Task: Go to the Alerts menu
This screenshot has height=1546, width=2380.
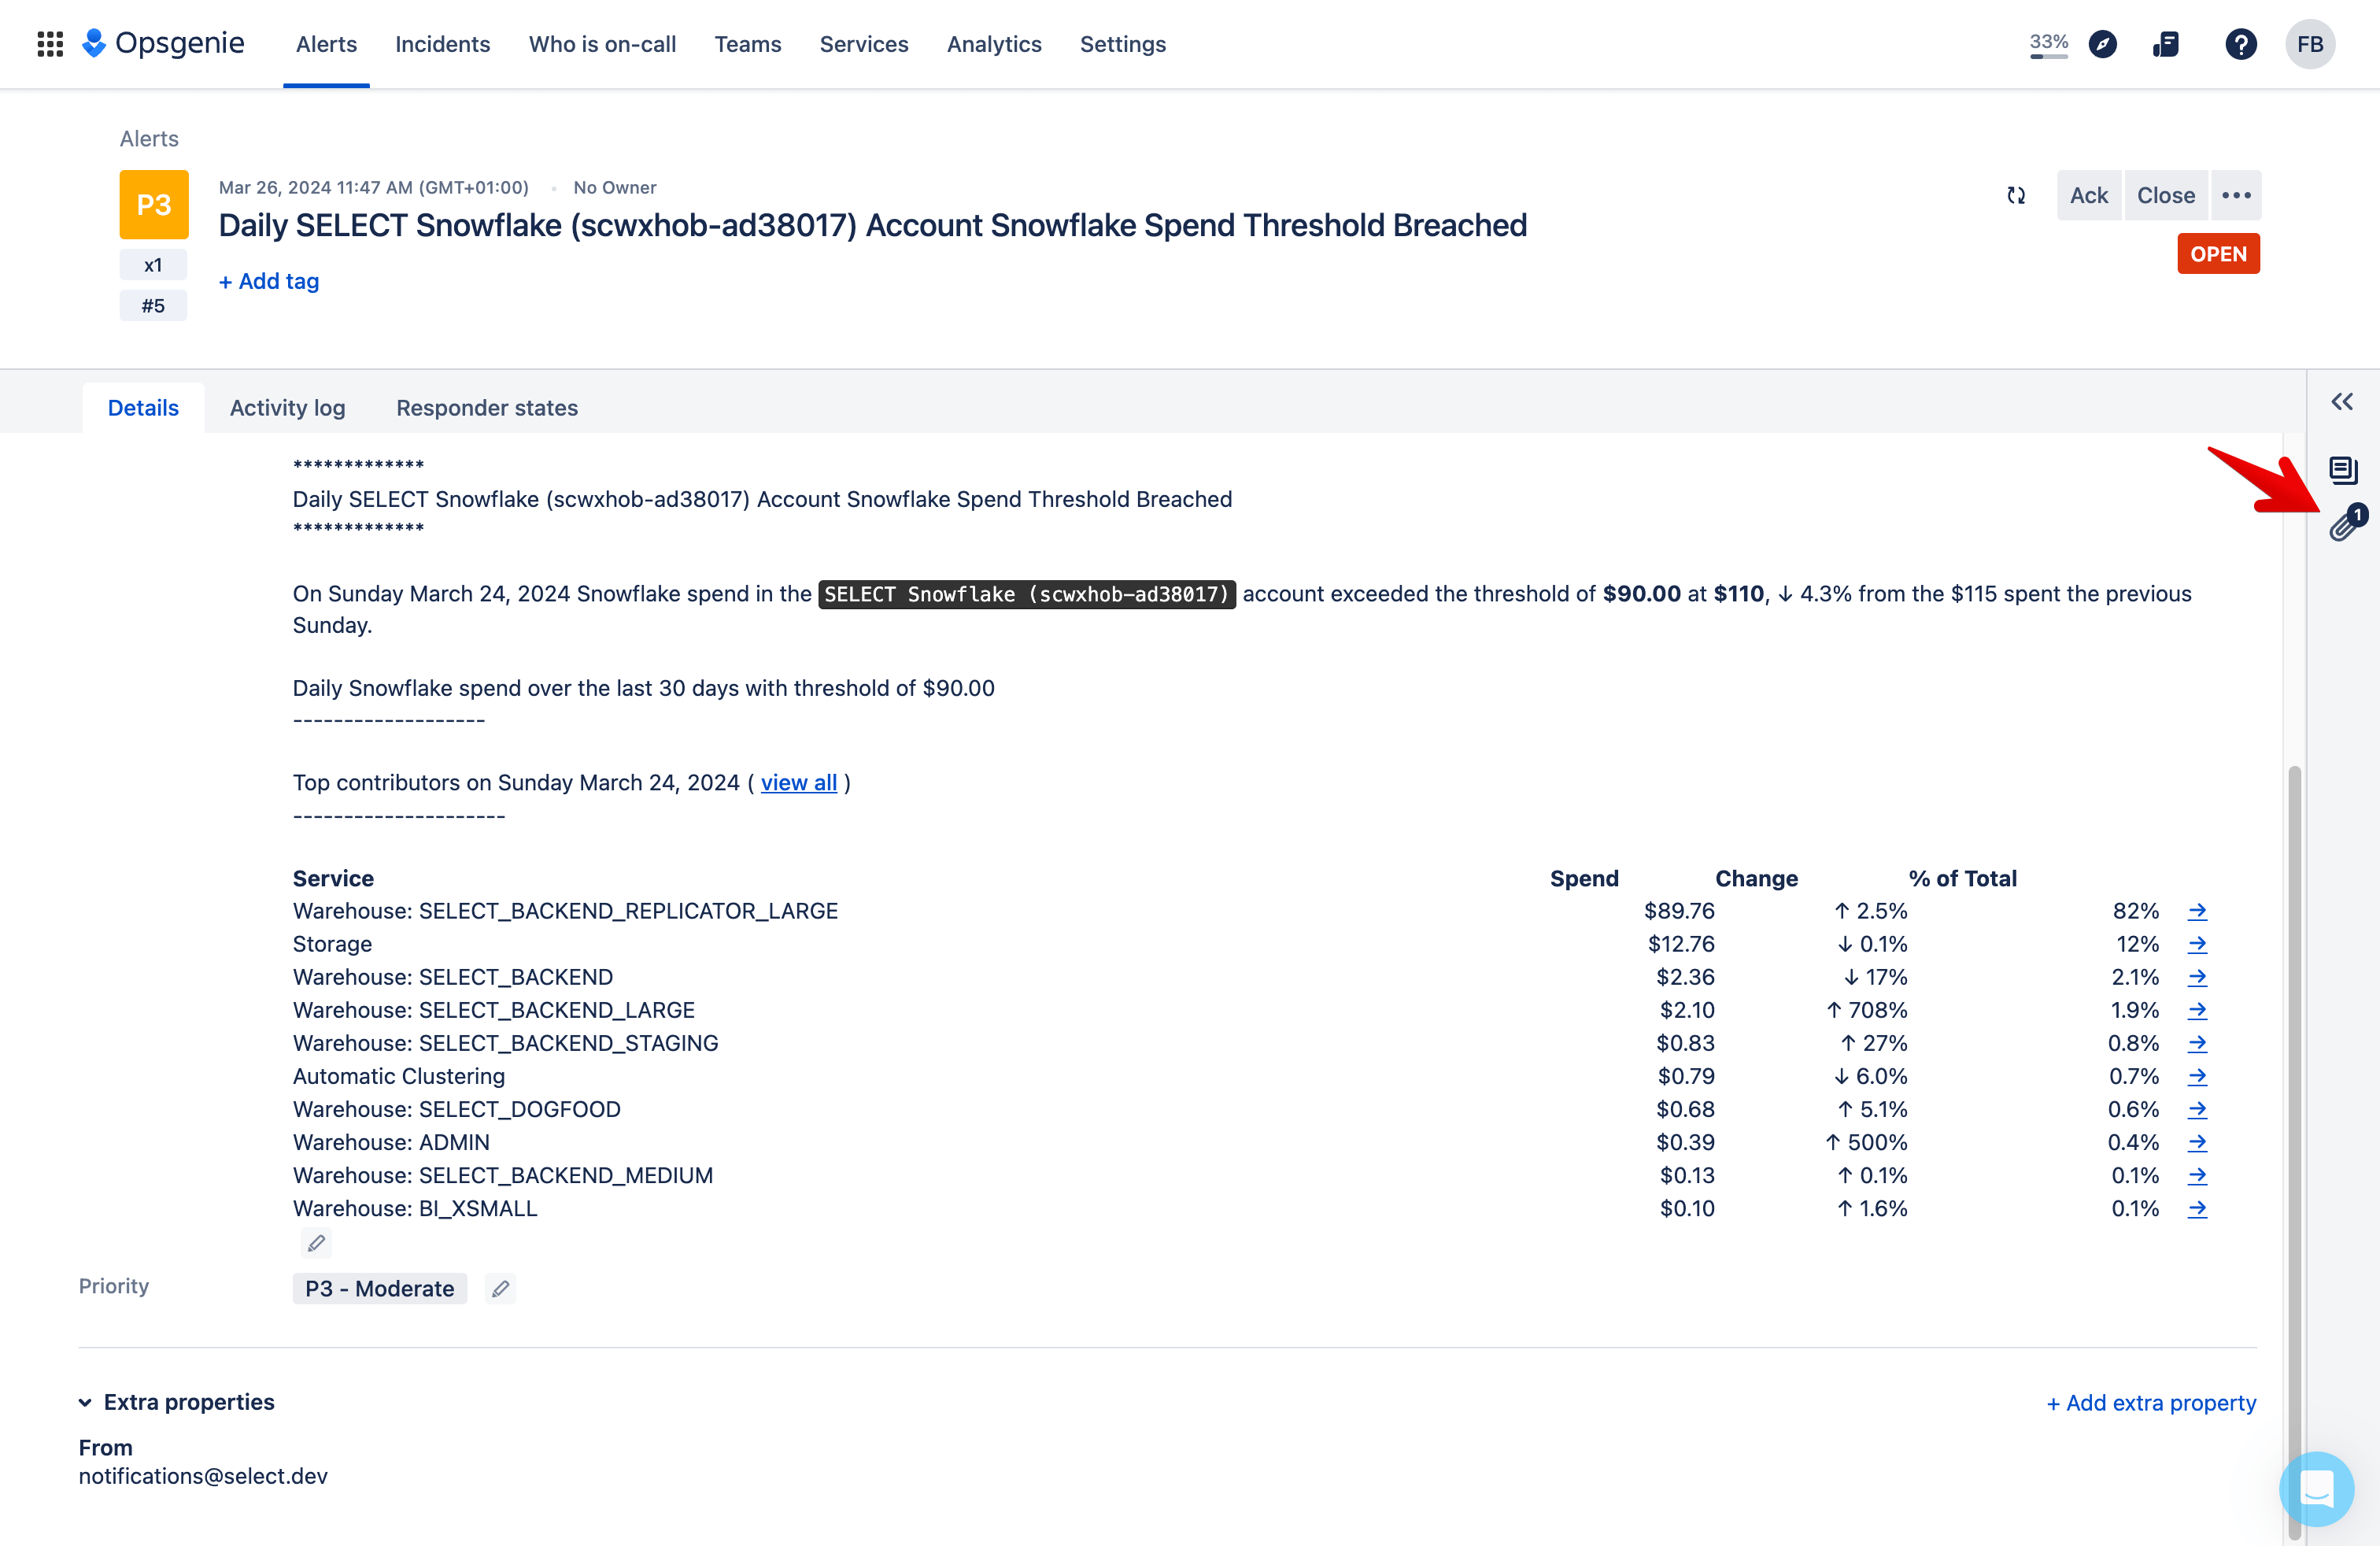Action: (326, 44)
